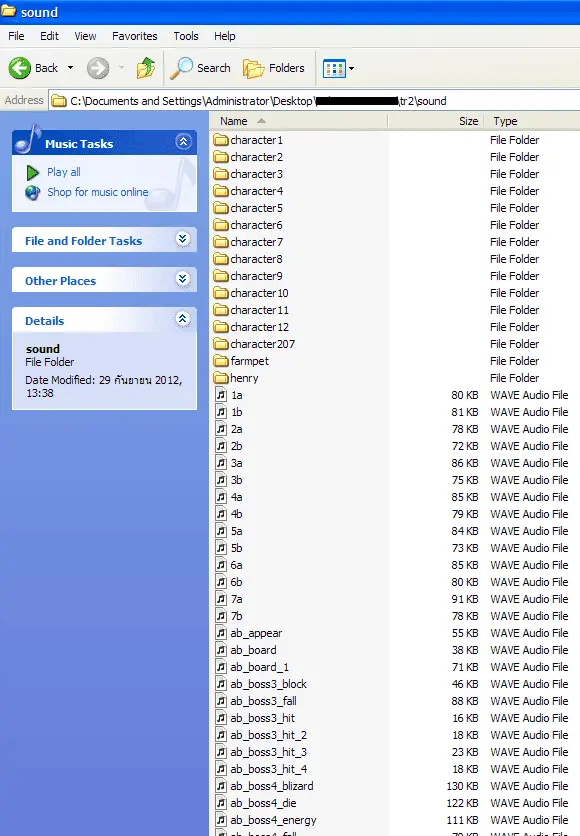Click the sound window title folder icon
The image size is (580, 836).
(x=8, y=11)
